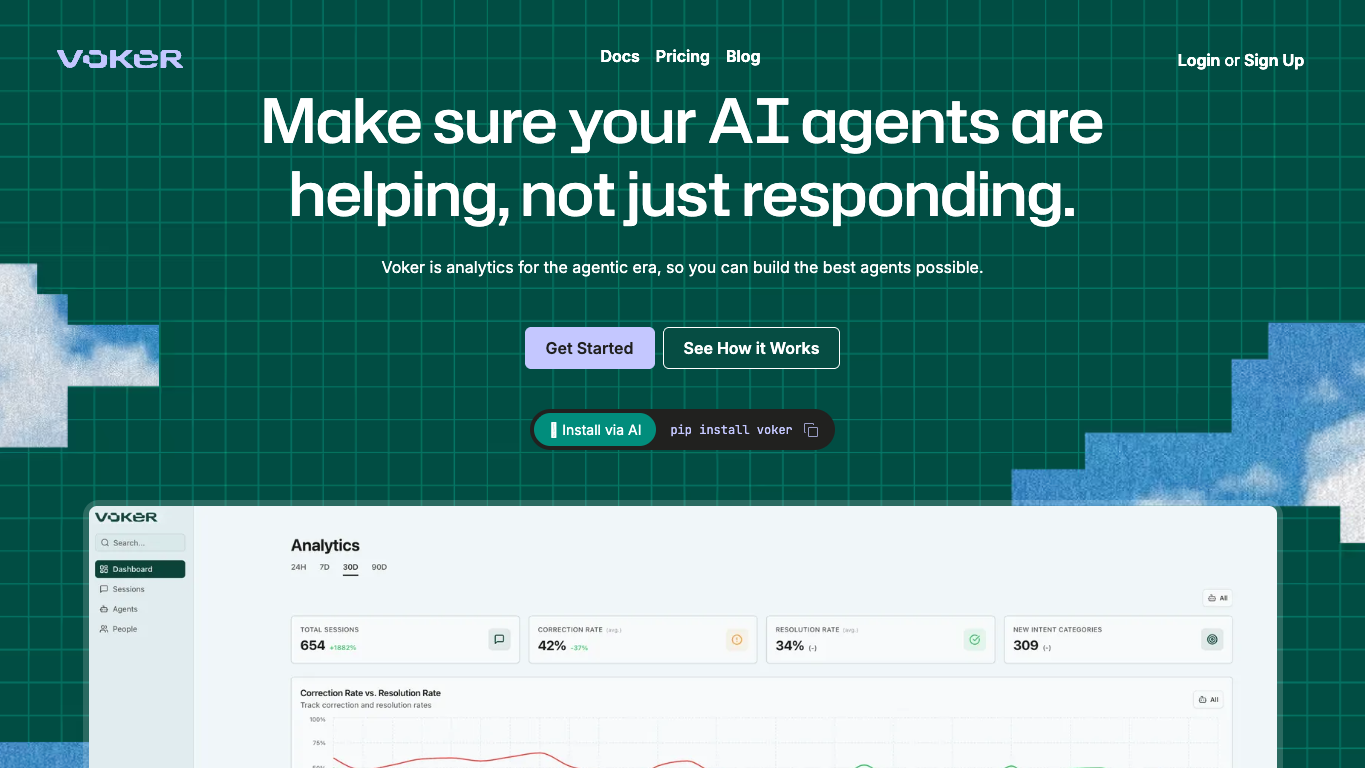Select the 7D time range tab
Screen dimensions: 1365x768
pyautogui.click(x=324, y=567)
